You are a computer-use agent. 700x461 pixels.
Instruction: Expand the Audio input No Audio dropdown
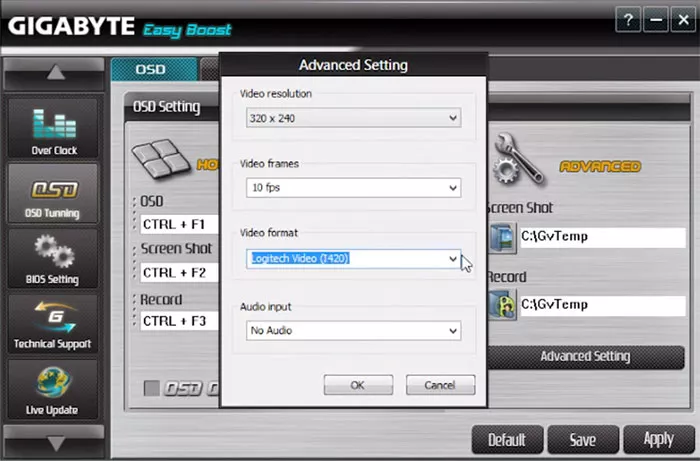tap(353, 331)
